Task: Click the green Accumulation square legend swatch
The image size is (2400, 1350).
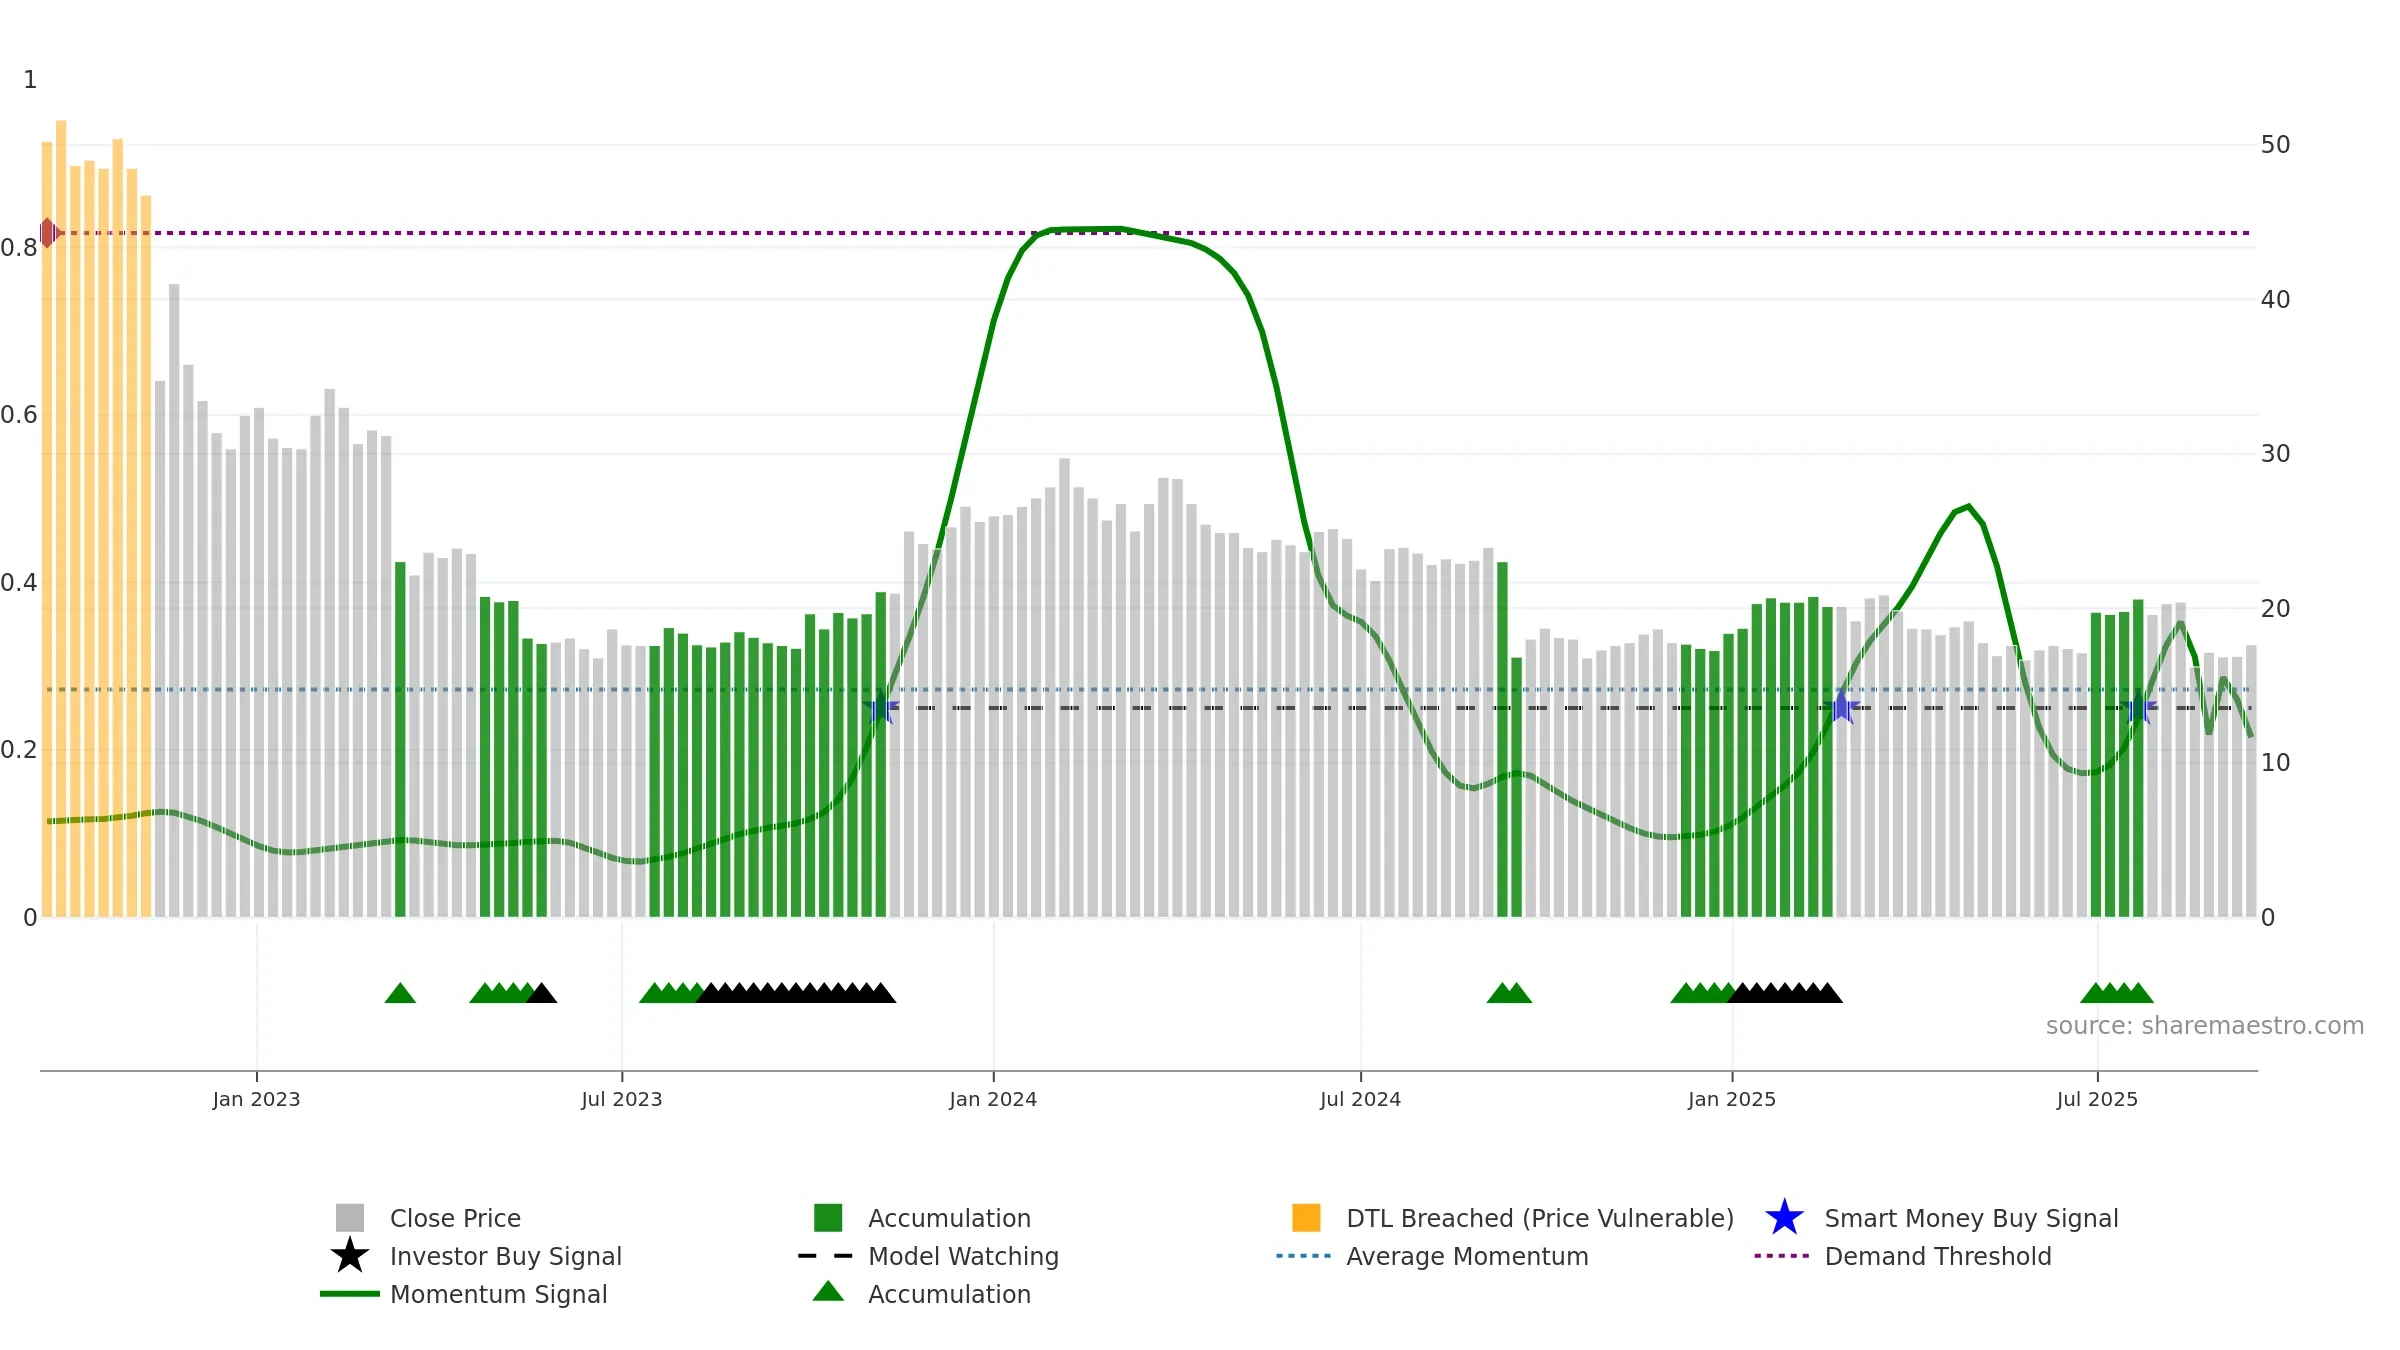Action: click(x=828, y=1218)
